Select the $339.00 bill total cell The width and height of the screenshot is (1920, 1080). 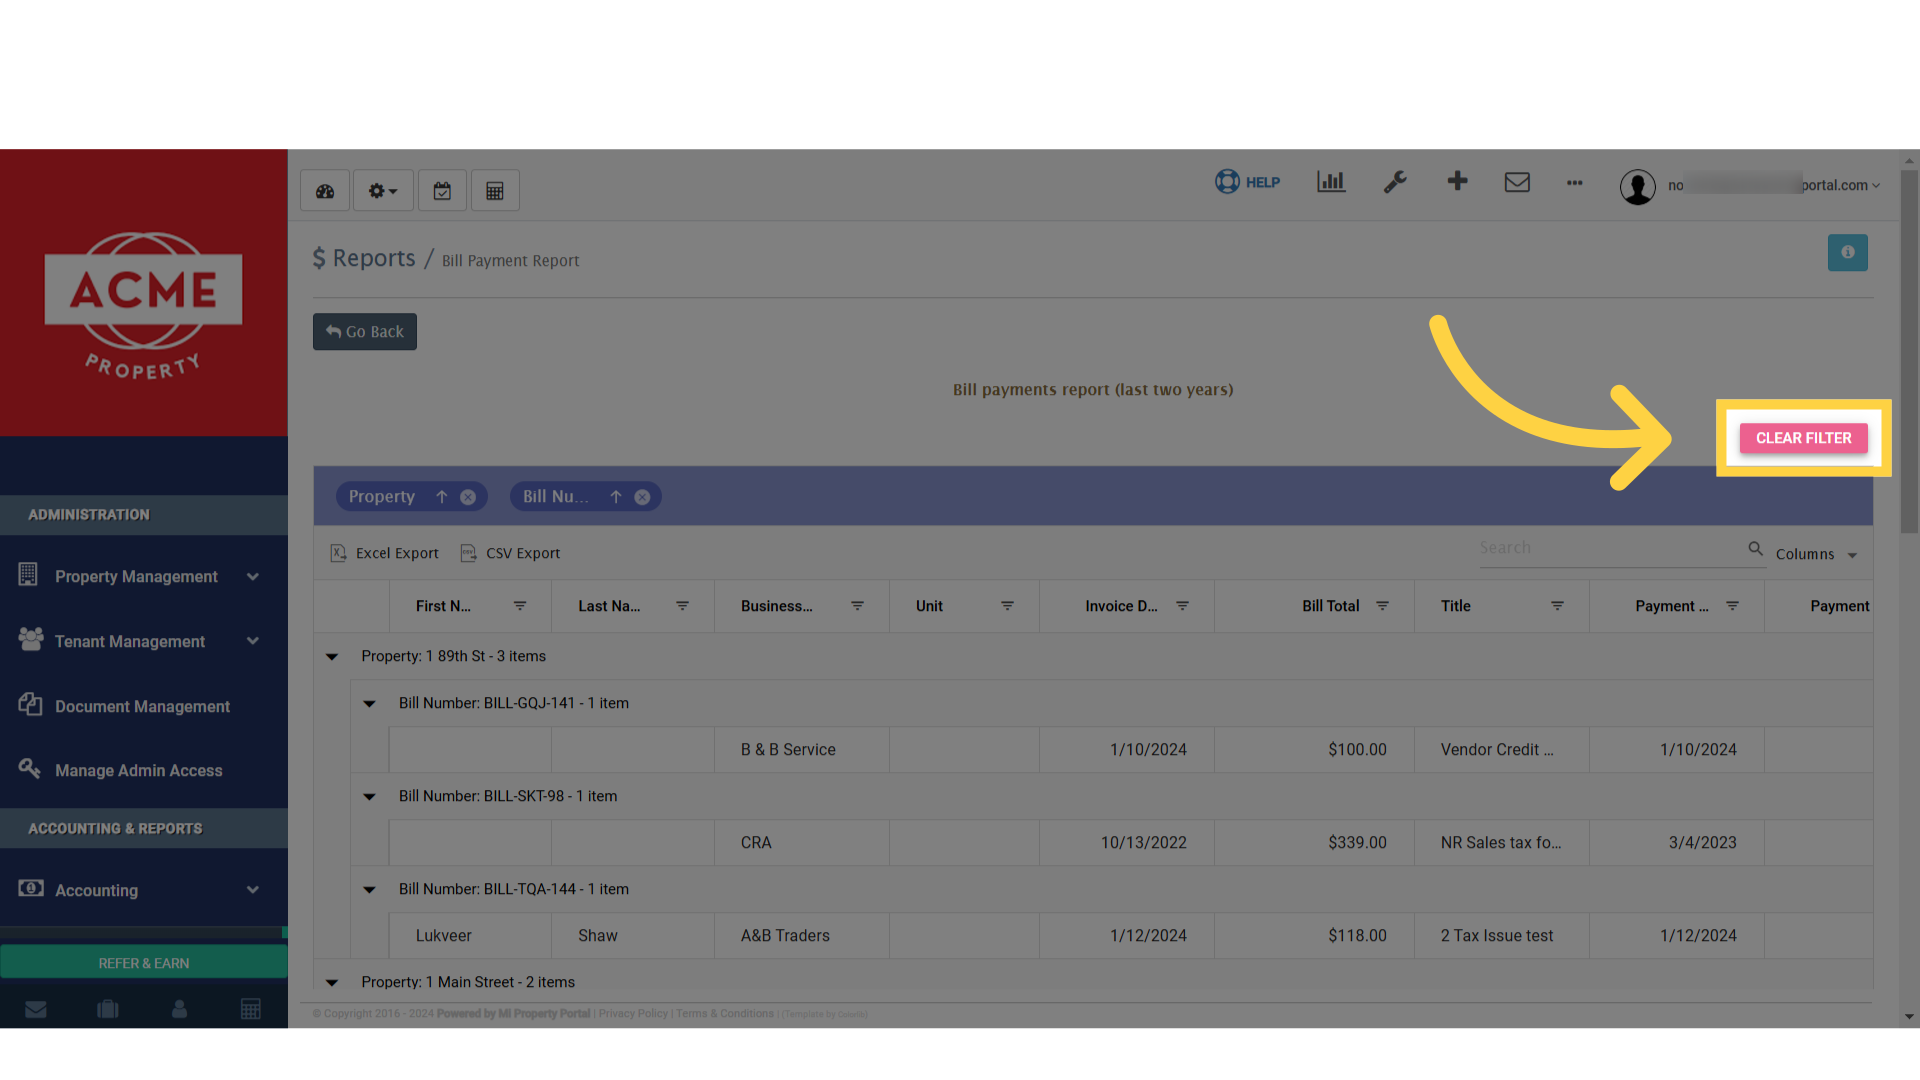click(1314, 843)
